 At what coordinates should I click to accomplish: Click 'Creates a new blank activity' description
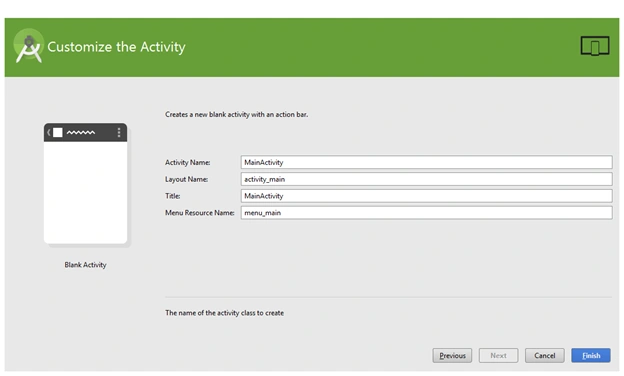[x=236, y=115]
